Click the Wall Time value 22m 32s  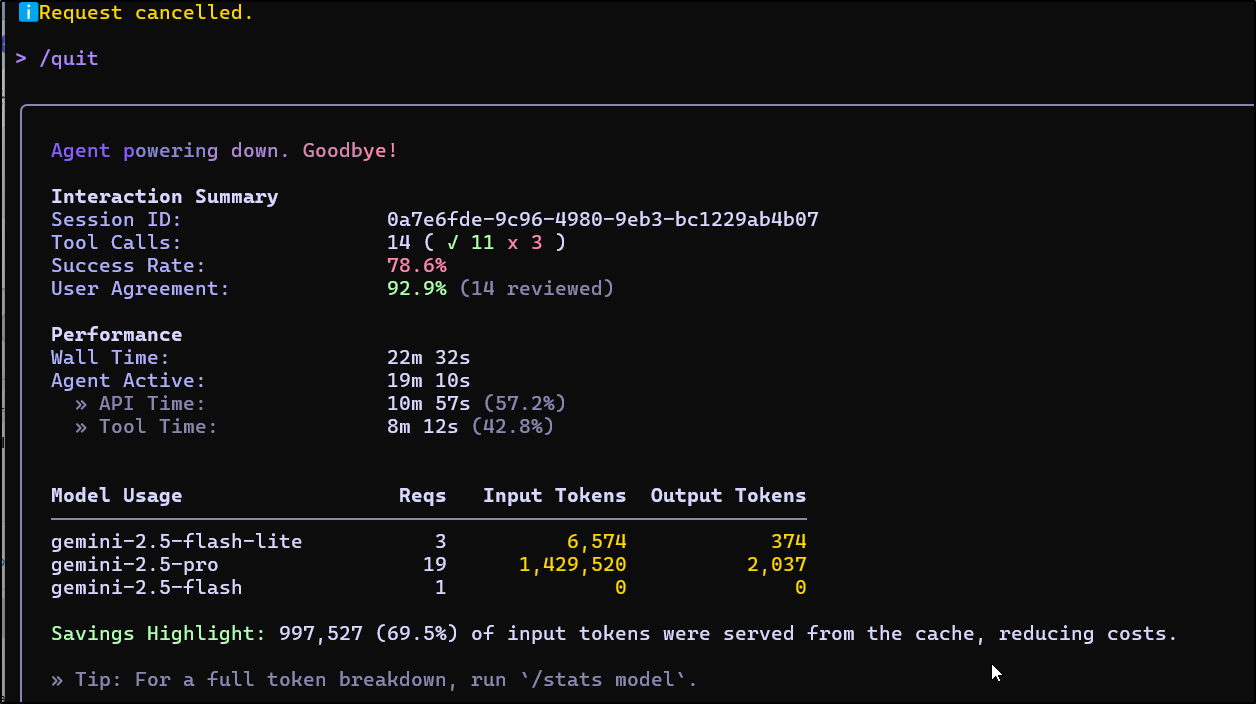tap(428, 358)
